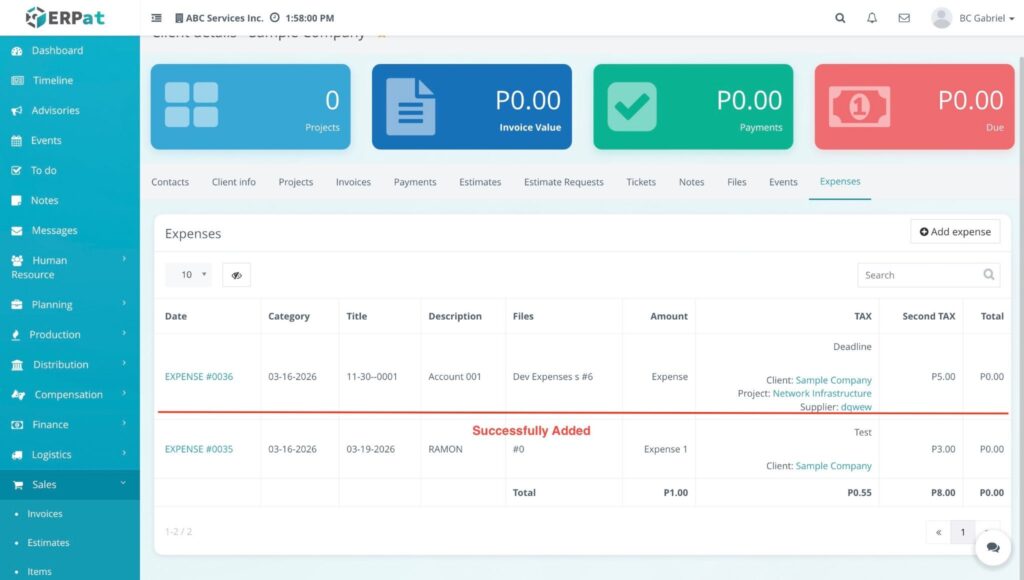Open the EXPENSE #0036 link
Viewport: 1024px width, 580px height.
point(199,377)
